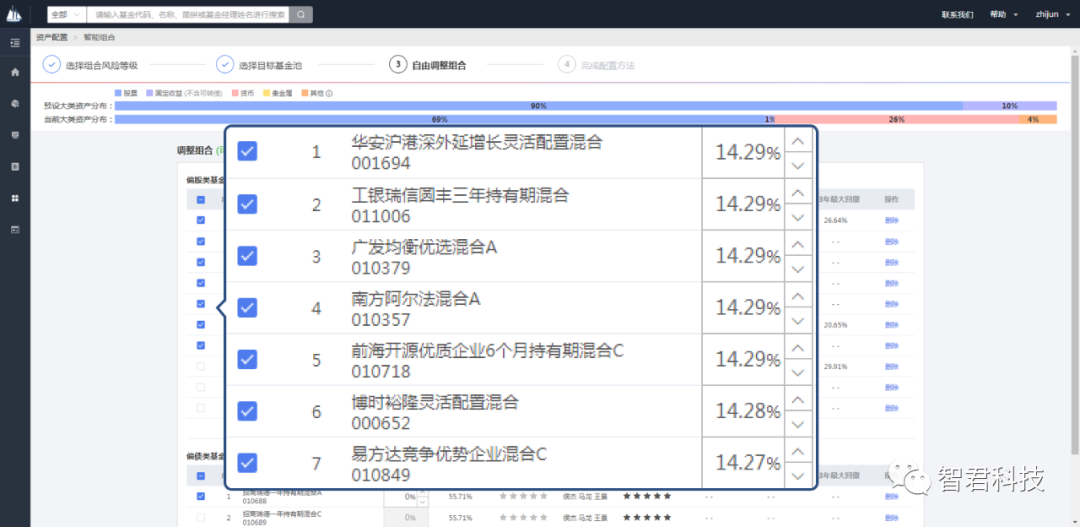Viewport: 1080px width, 527px height.
Task: Click the blue 股票 legend swatch
Action: click(x=118, y=93)
